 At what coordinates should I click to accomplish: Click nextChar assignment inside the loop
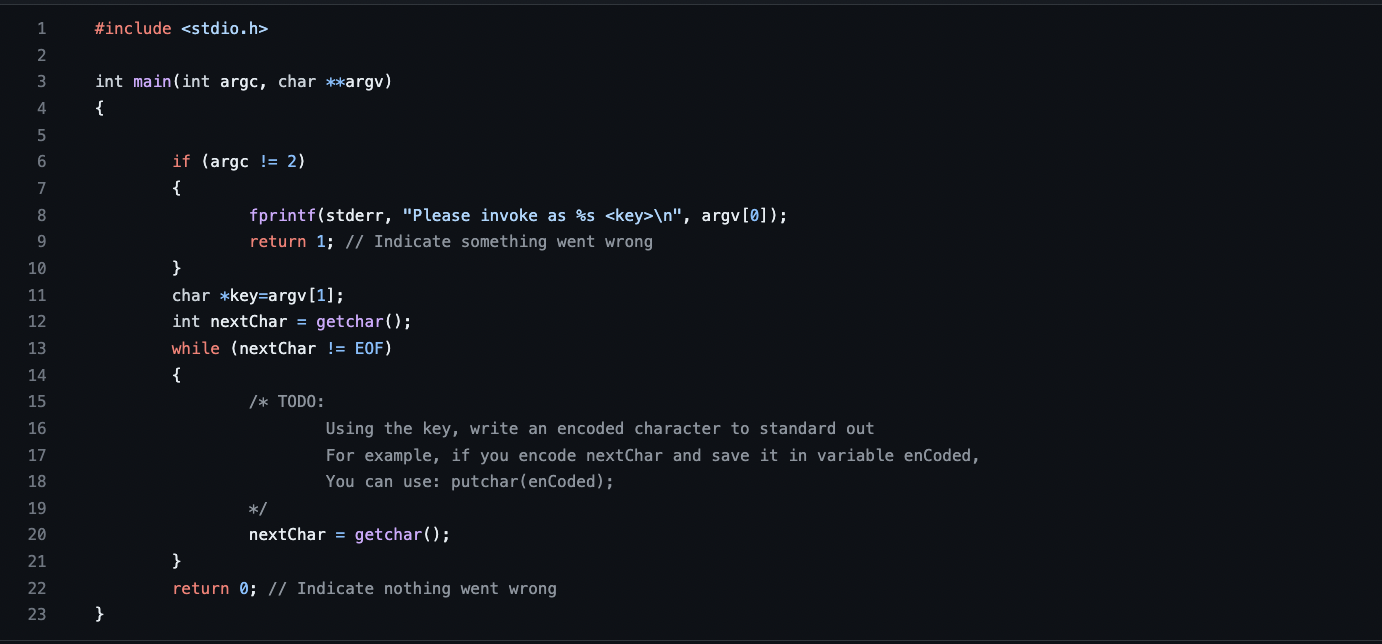click(x=350, y=535)
